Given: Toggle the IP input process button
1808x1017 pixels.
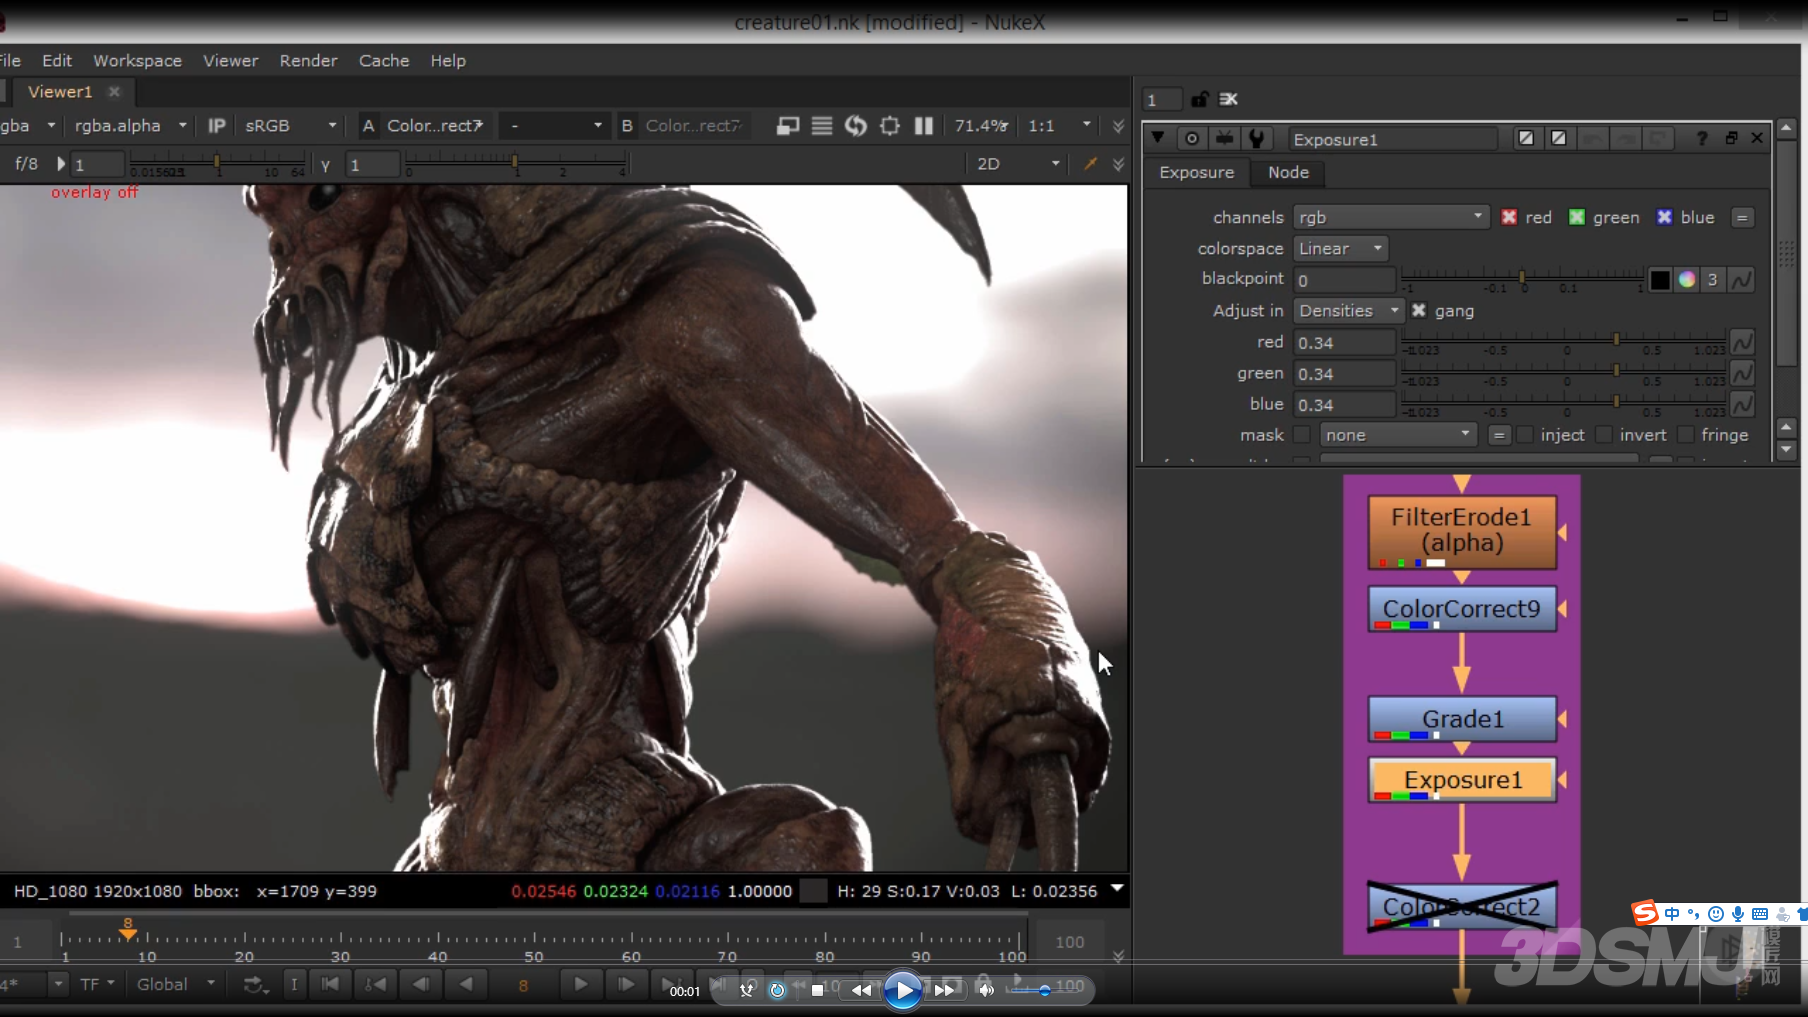Looking at the screenshot, I should coord(216,125).
